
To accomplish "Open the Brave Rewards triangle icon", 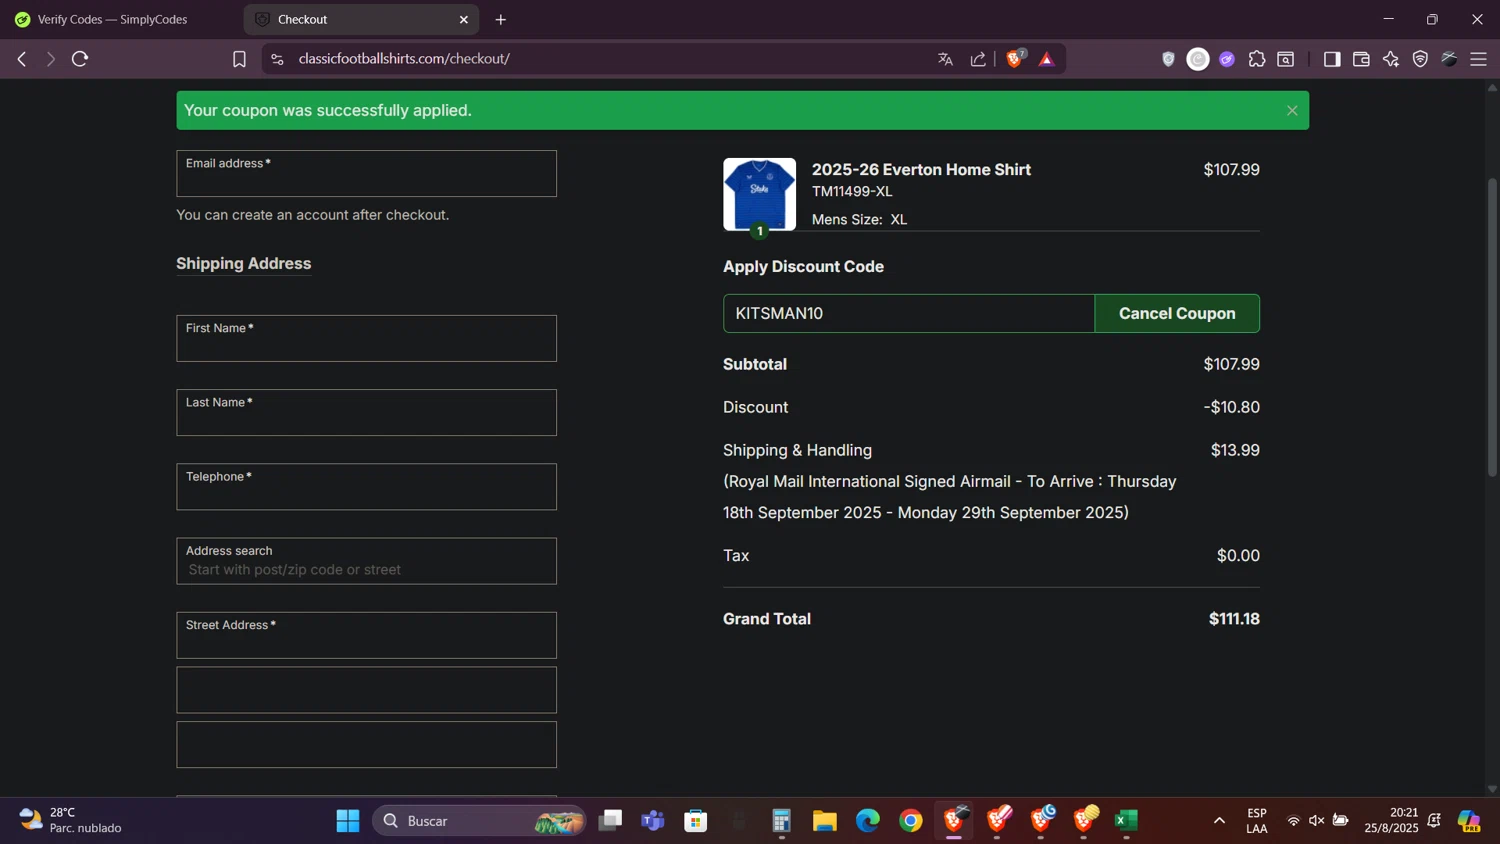I will click(1047, 59).
